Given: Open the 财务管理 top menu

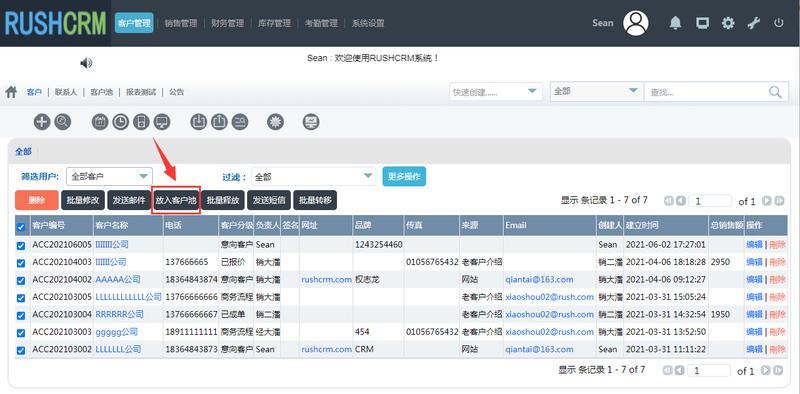Looking at the screenshot, I should pos(228,23).
